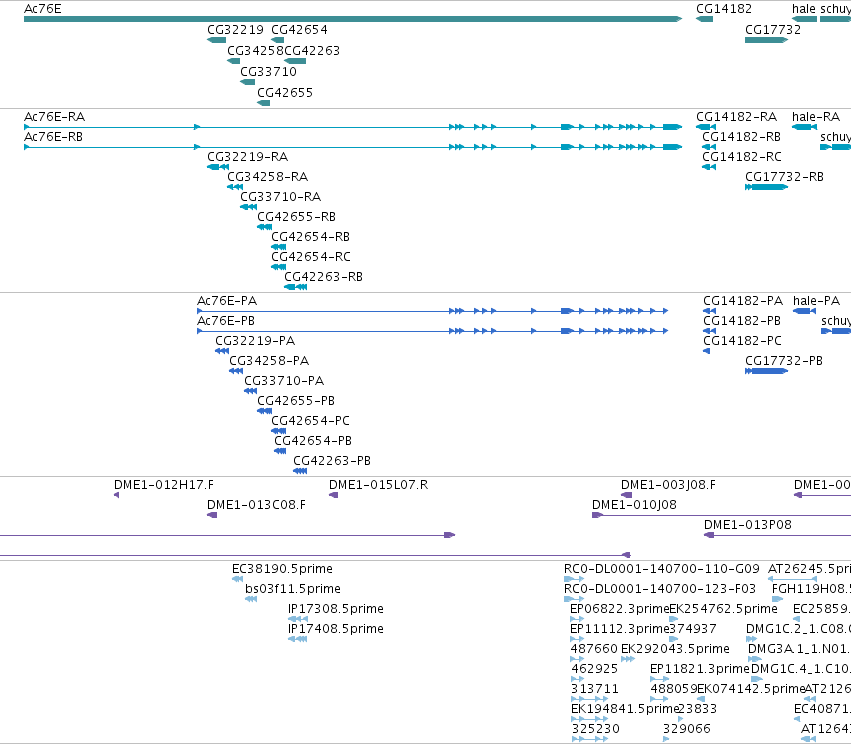Click the DME1-013C08.F clone label

click(257, 505)
